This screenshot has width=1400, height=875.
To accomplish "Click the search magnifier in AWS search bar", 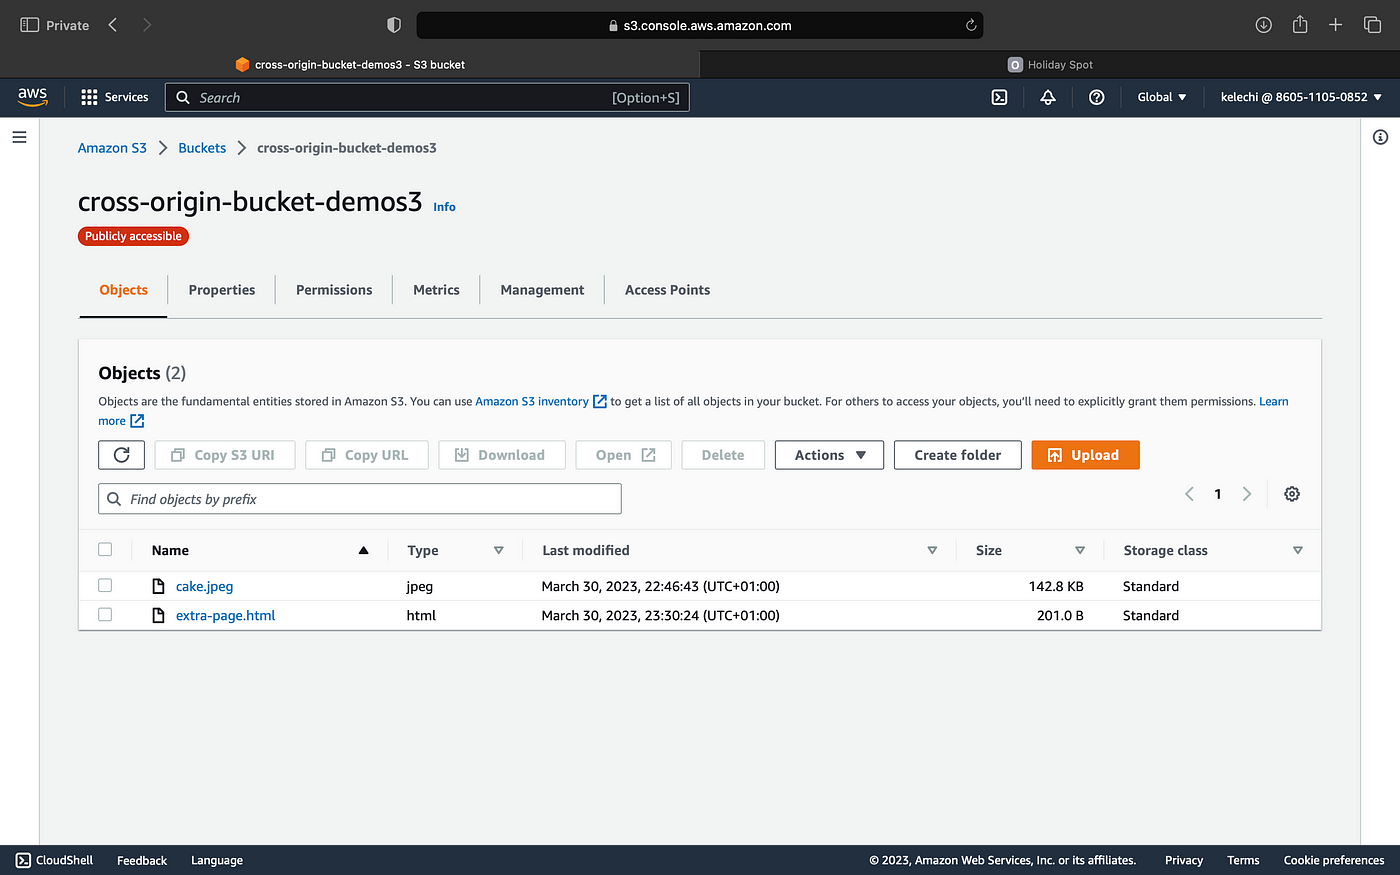I will point(183,97).
